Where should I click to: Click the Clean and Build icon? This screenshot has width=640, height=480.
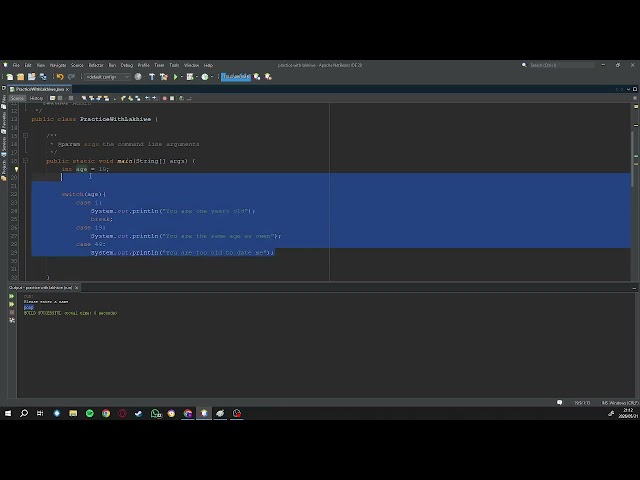[164, 77]
